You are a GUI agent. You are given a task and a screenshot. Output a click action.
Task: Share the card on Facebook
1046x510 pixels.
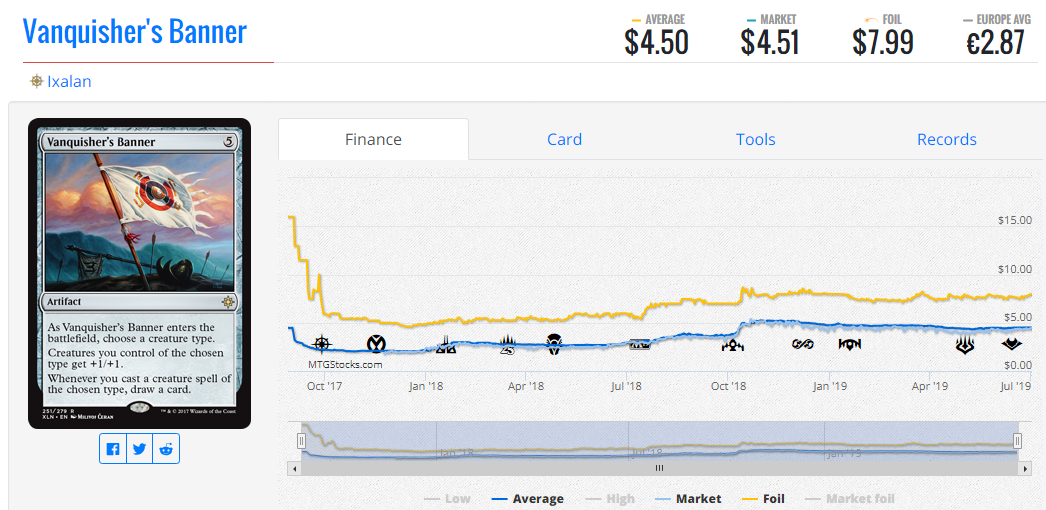[113, 449]
